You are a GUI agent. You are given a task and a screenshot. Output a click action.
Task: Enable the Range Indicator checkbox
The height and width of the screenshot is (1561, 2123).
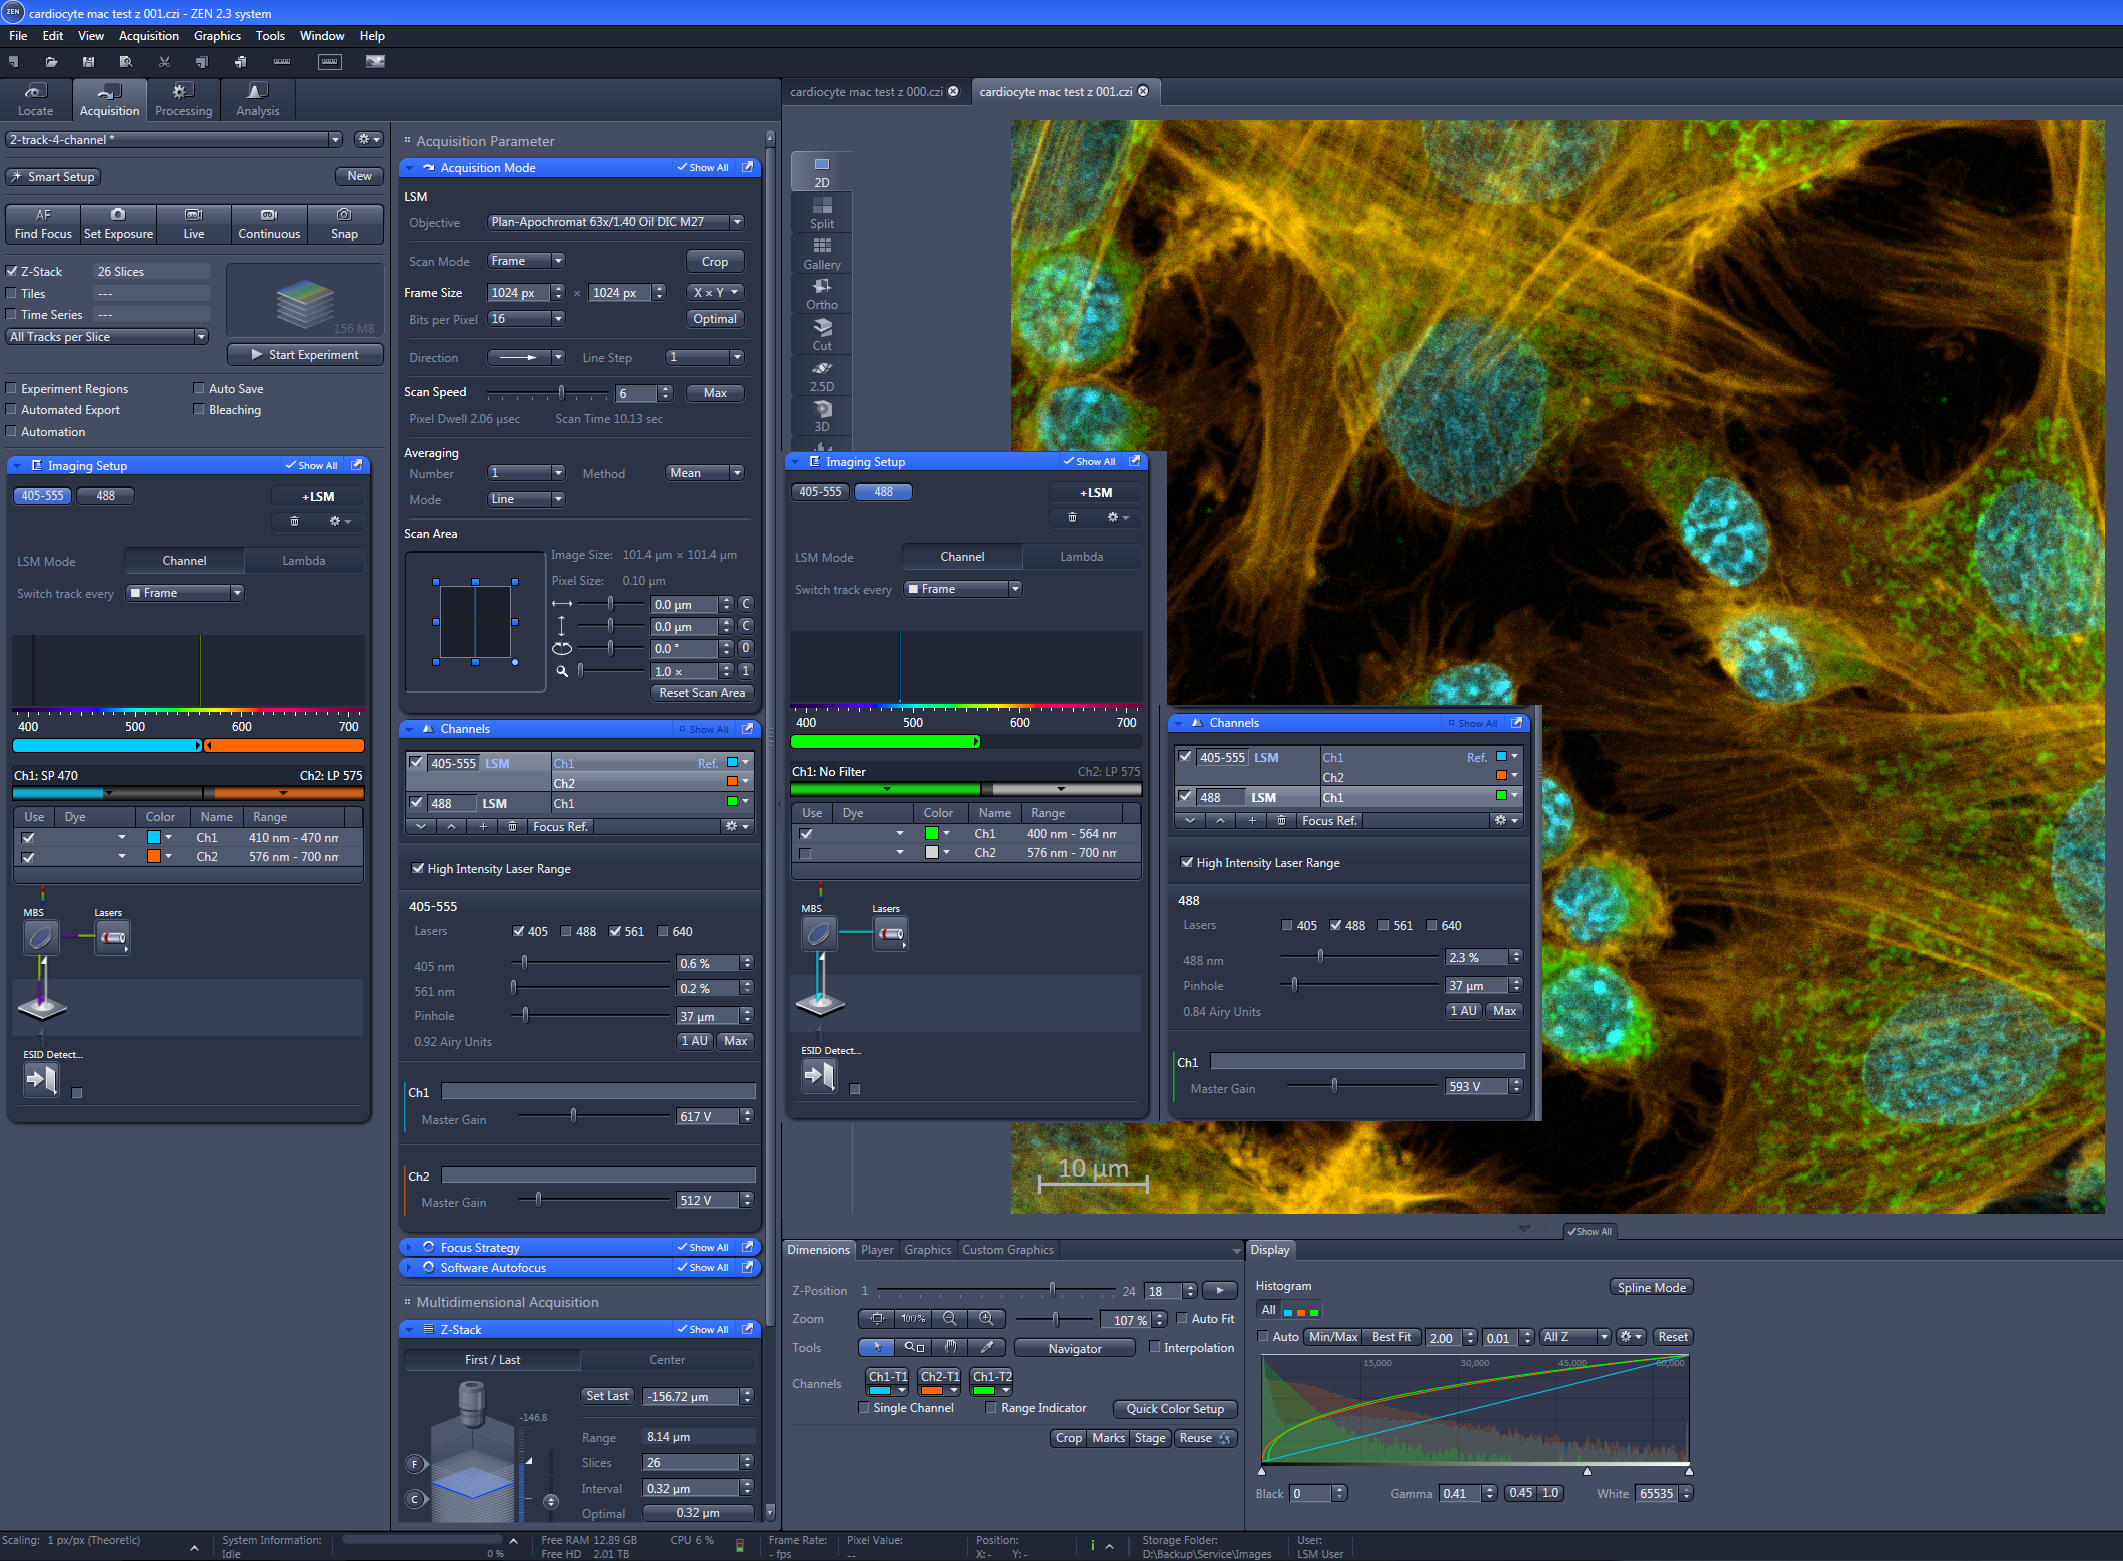pos(991,1408)
